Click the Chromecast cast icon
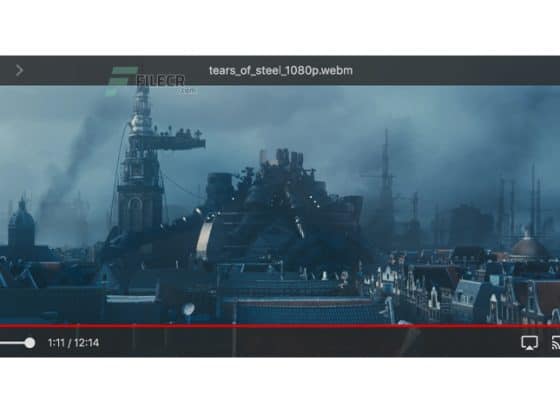This screenshot has width=560, height=420. pyautogui.click(x=556, y=342)
